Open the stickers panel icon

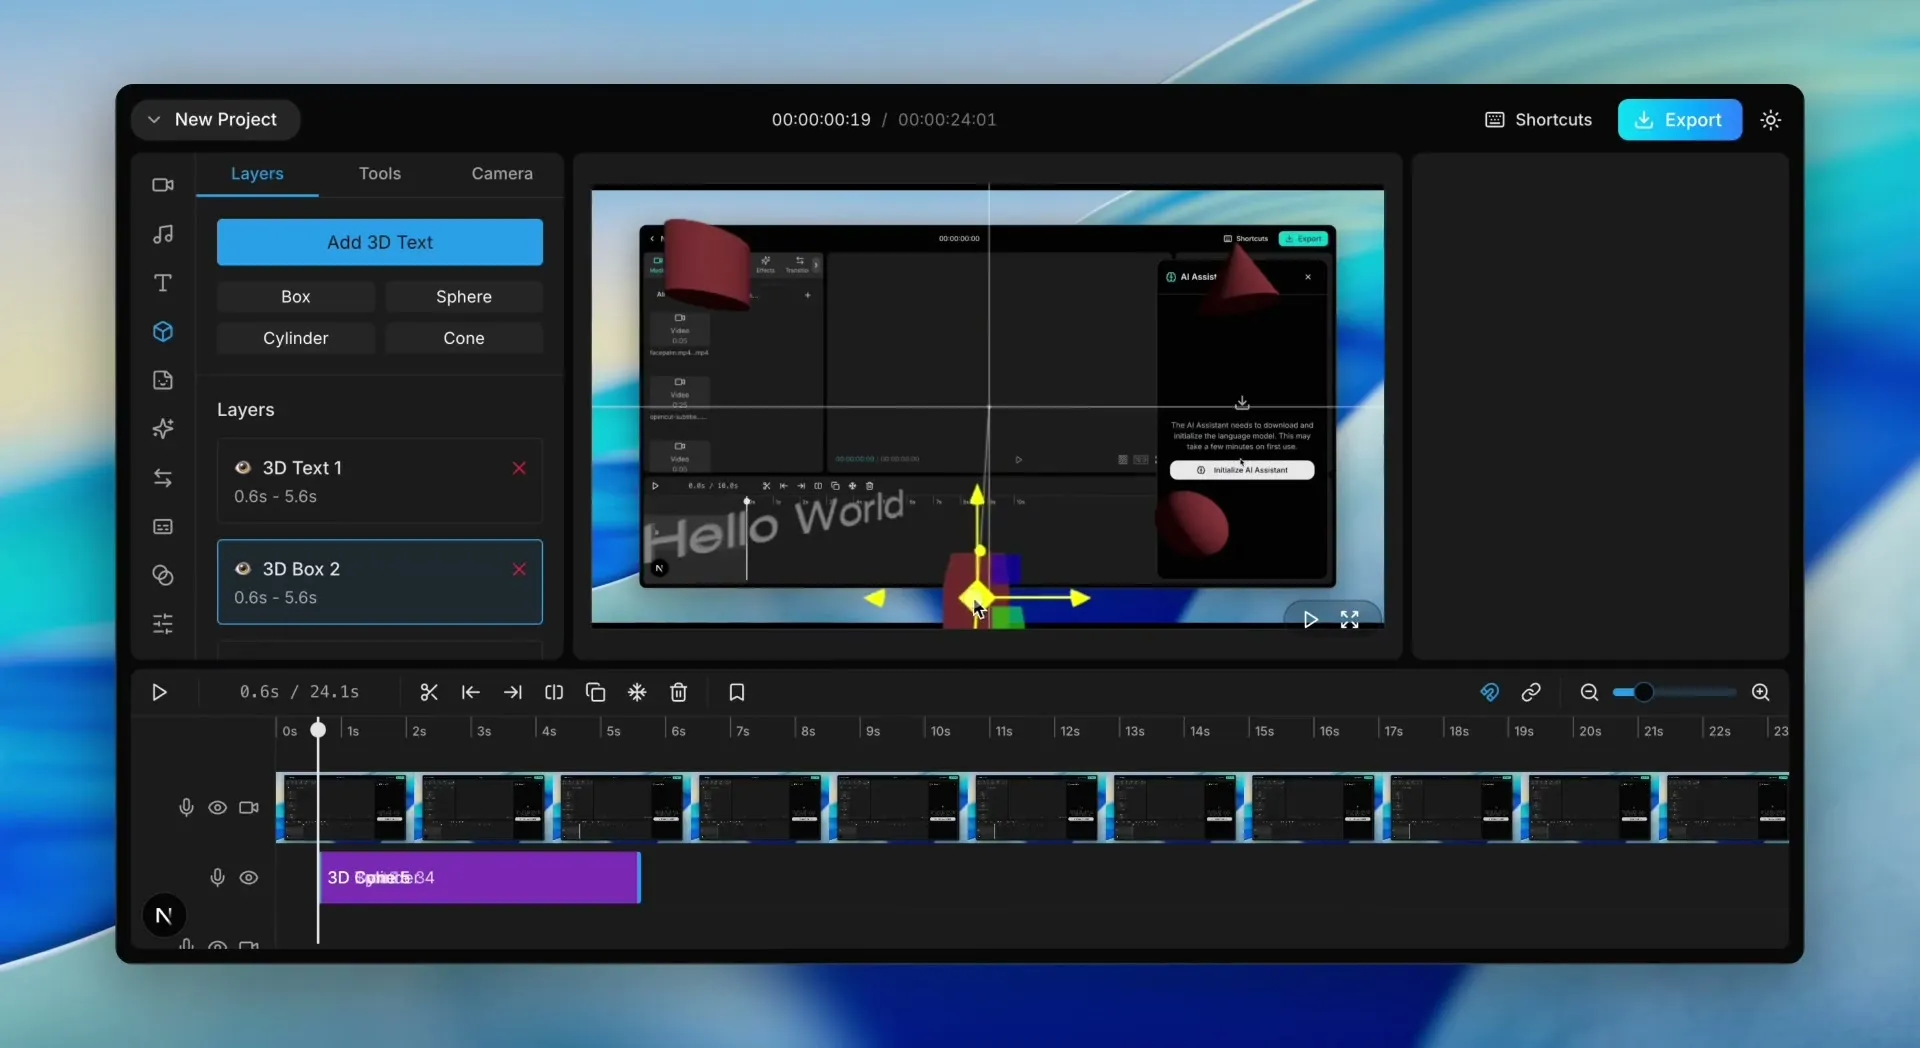click(163, 380)
